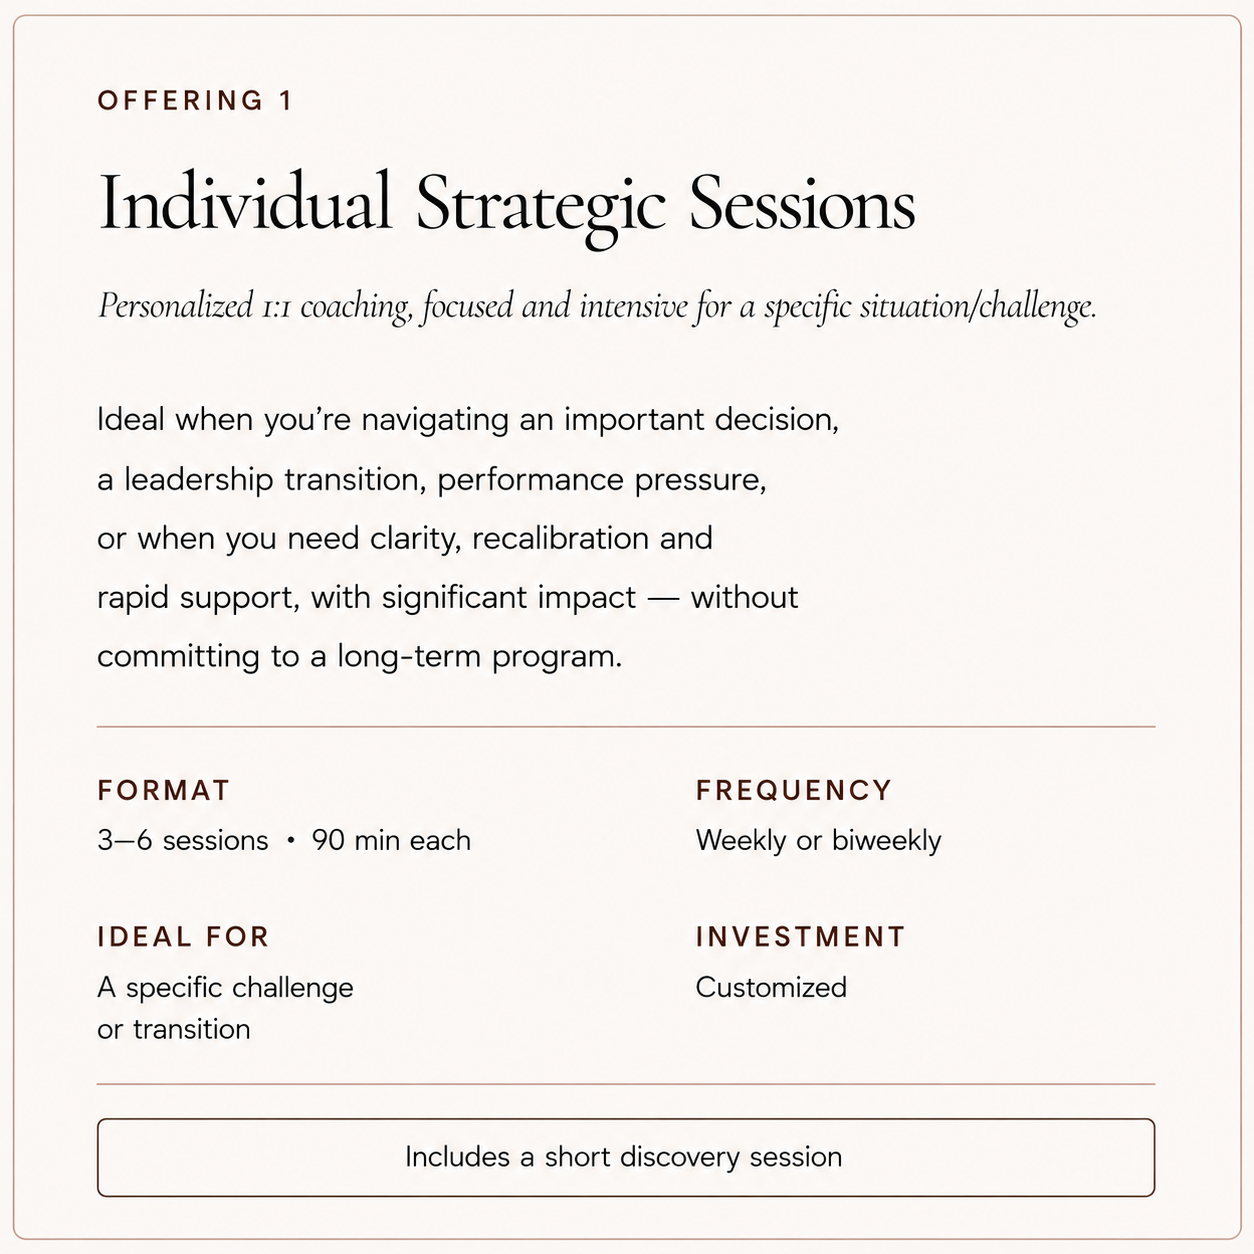1254x1254 pixels.
Task: Click the bullet separator between sessions and minutes
Action: pyautogui.click(x=290, y=841)
